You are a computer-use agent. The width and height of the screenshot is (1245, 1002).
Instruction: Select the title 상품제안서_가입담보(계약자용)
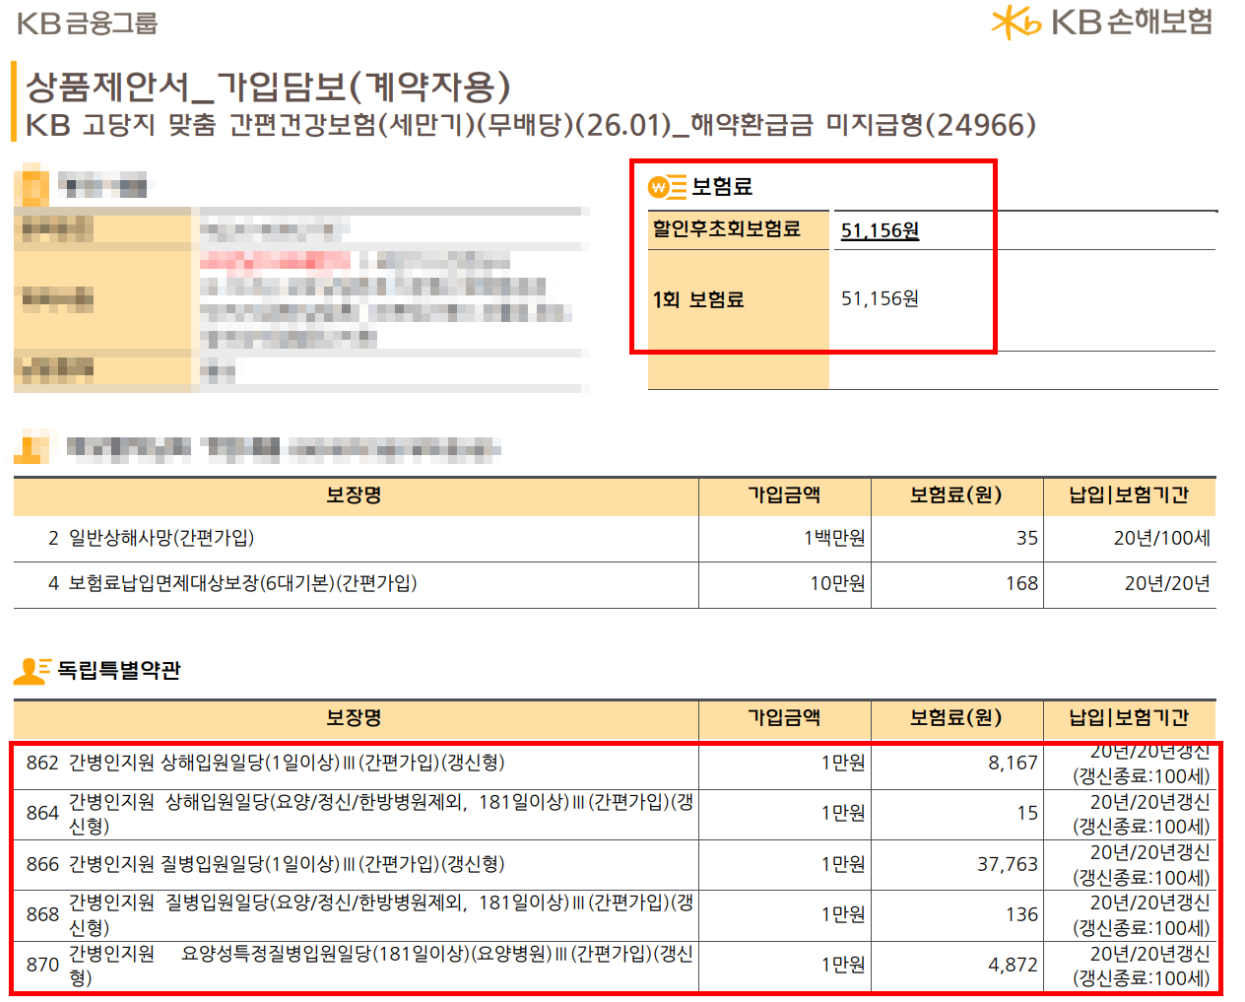pos(268,86)
